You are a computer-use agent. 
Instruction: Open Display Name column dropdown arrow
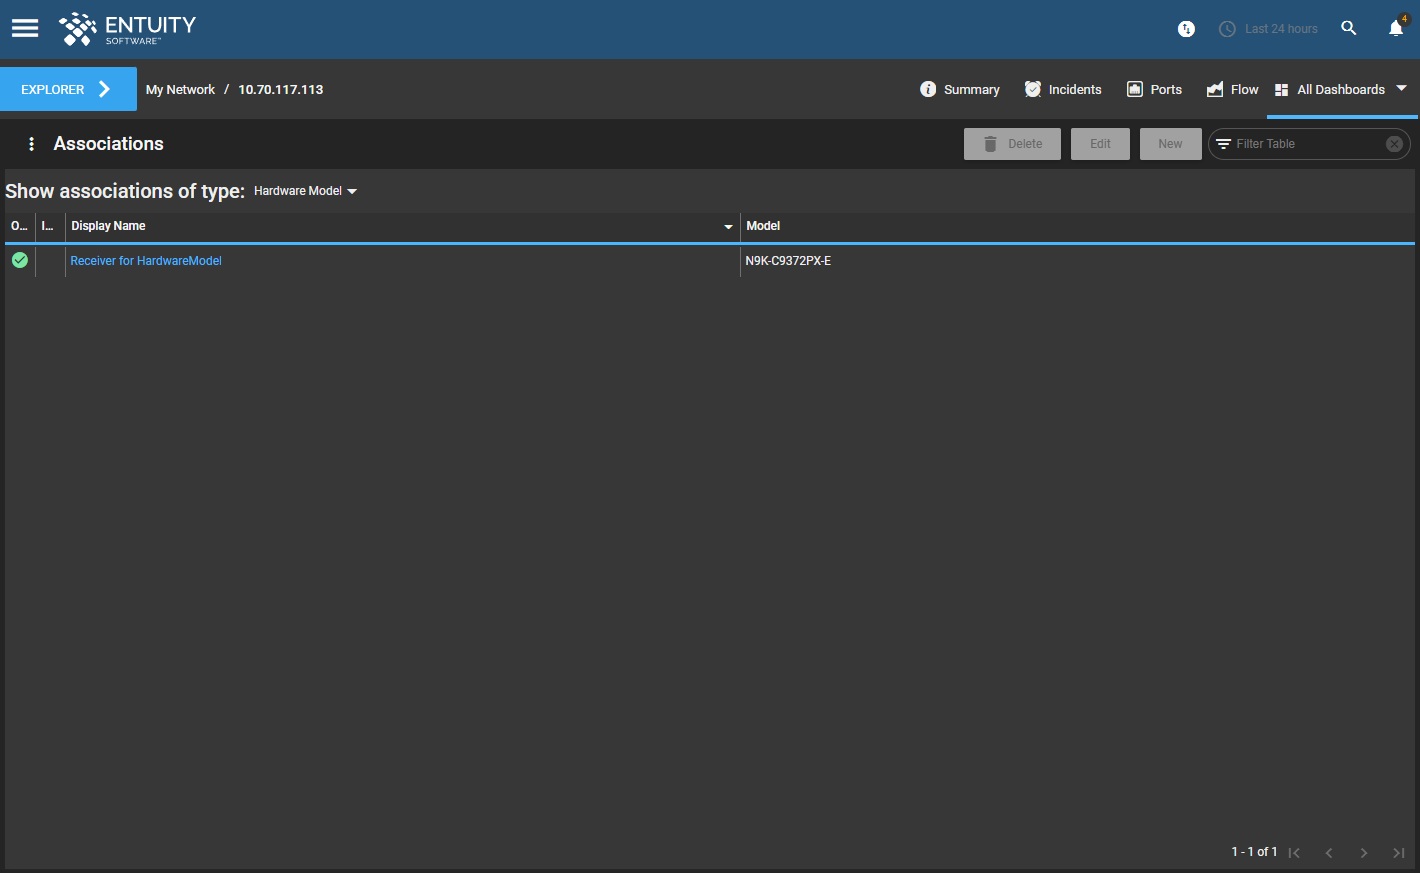coord(728,227)
